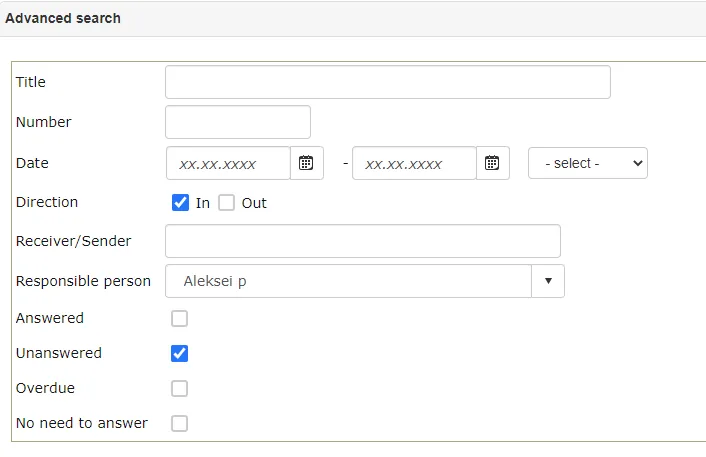This screenshot has height=457, width=706.
Task: Focus the Number input field
Action: click(x=238, y=122)
